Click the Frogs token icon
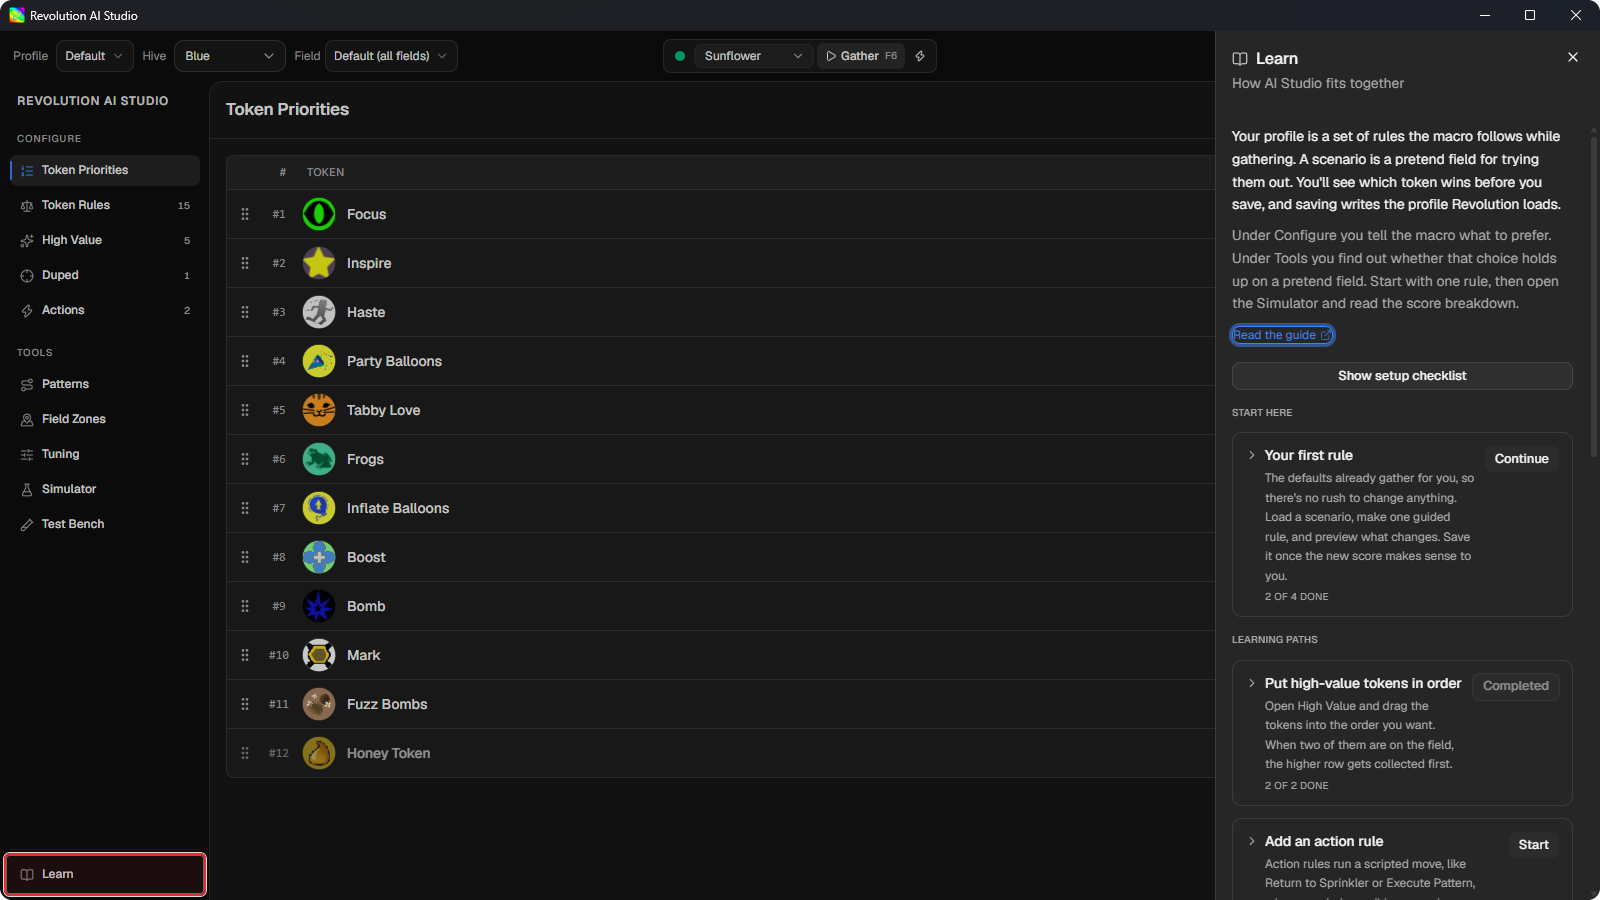 click(319, 459)
